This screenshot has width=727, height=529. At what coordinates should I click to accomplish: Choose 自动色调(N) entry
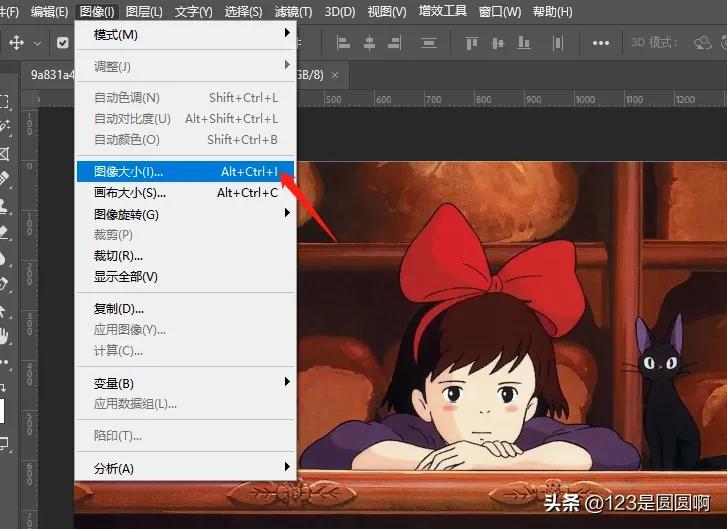(185, 98)
